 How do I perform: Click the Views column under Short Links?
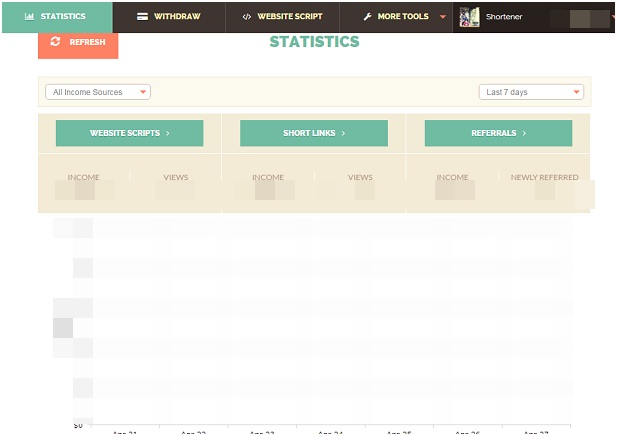(x=360, y=178)
